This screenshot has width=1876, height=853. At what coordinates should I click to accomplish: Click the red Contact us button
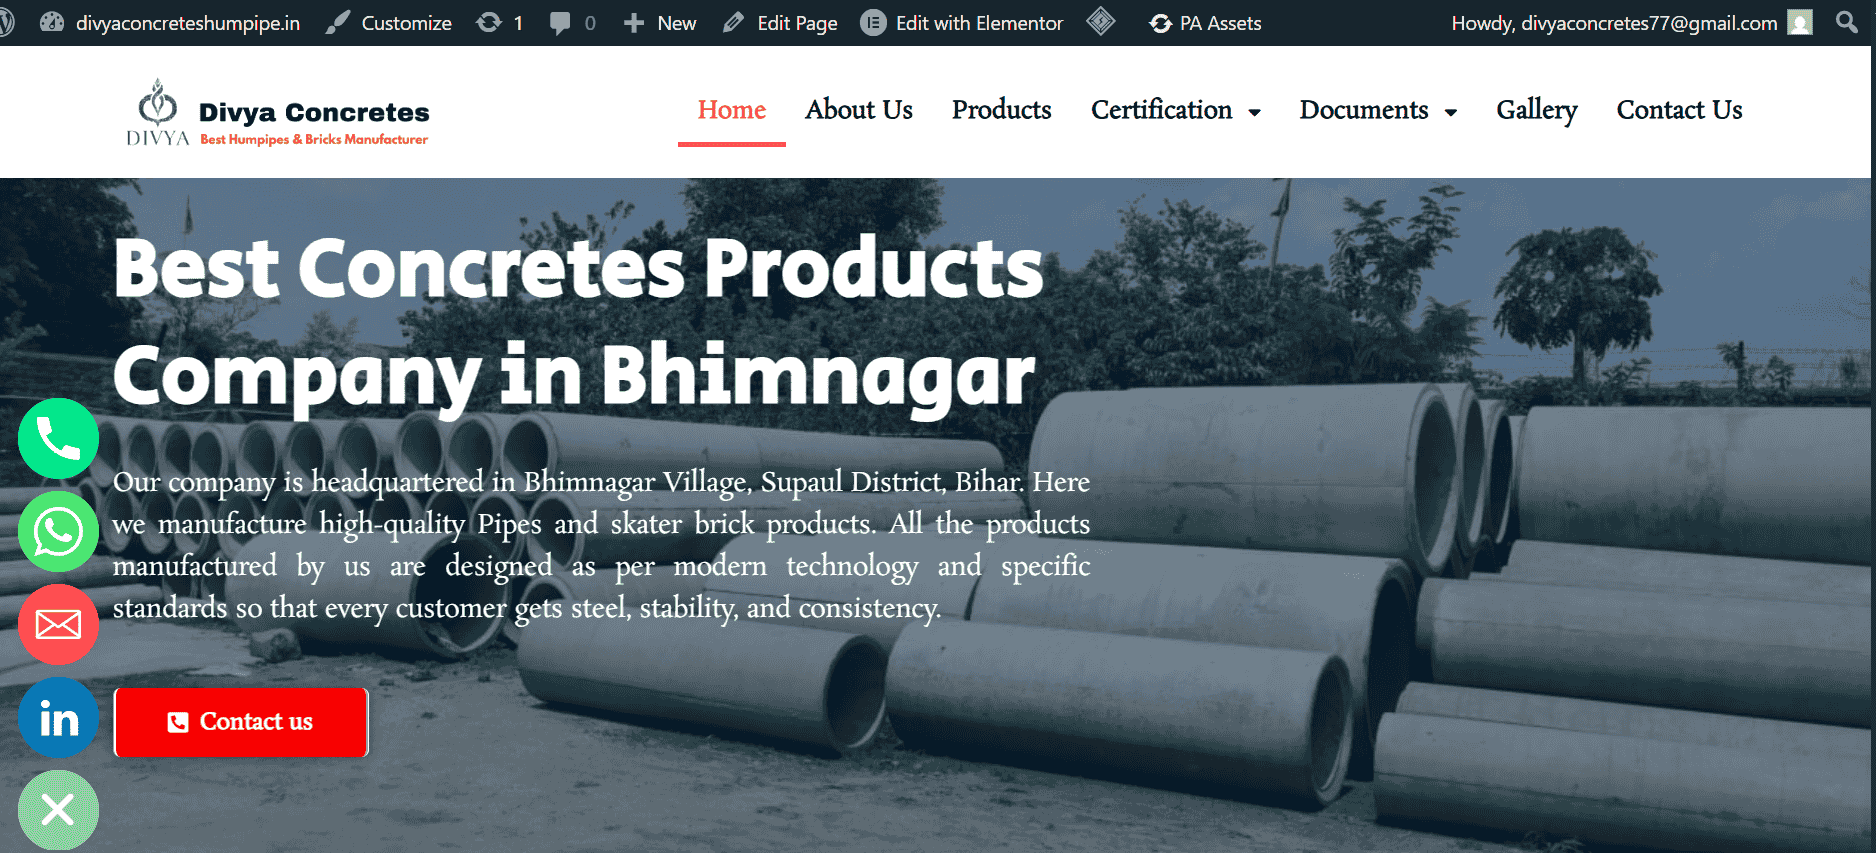[x=241, y=722]
